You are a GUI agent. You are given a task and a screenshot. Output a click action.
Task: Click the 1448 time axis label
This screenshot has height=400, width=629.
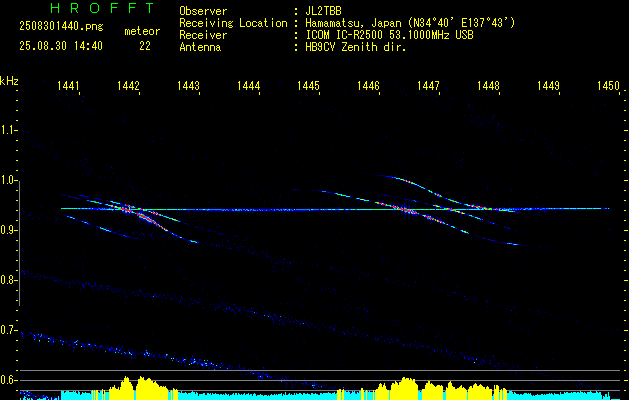(489, 85)
